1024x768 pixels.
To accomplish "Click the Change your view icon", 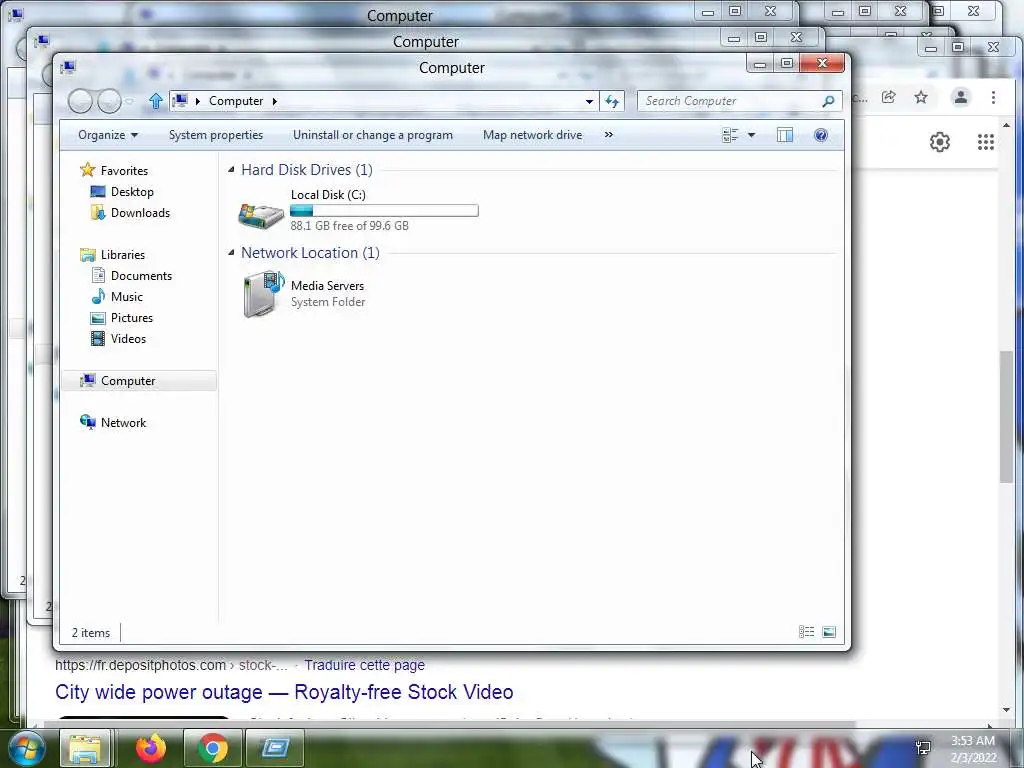I will (730, 135).
